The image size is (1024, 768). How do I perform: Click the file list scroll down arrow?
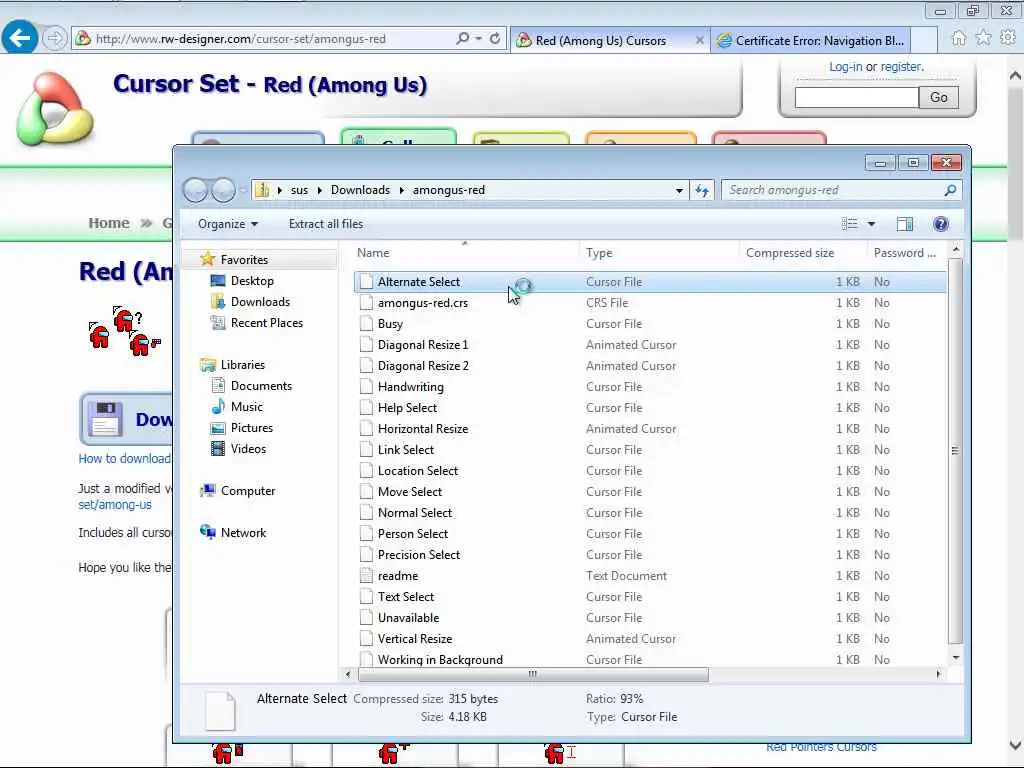pyautogui.click(x=955, y=658)
